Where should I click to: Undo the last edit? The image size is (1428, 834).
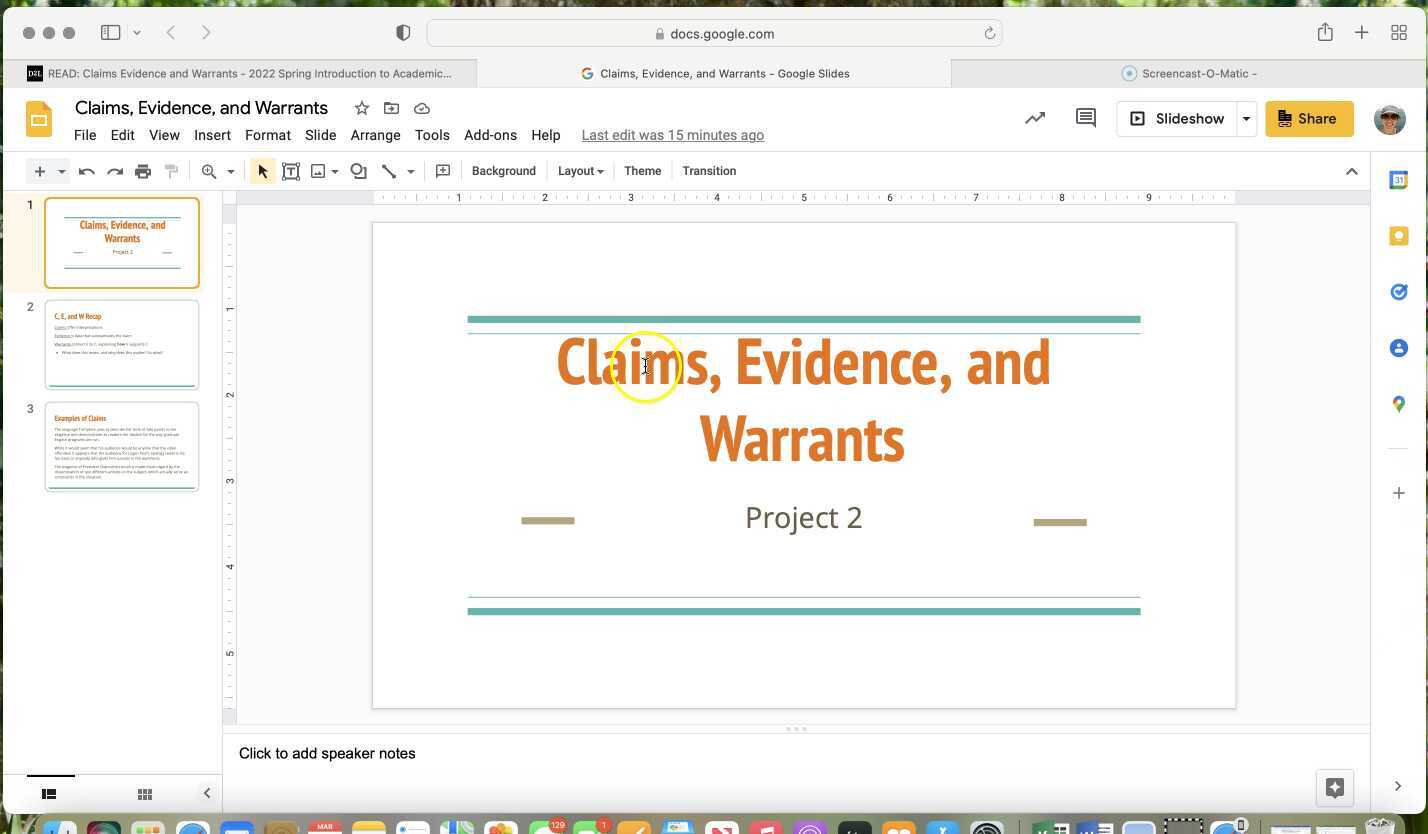[87, 171]
